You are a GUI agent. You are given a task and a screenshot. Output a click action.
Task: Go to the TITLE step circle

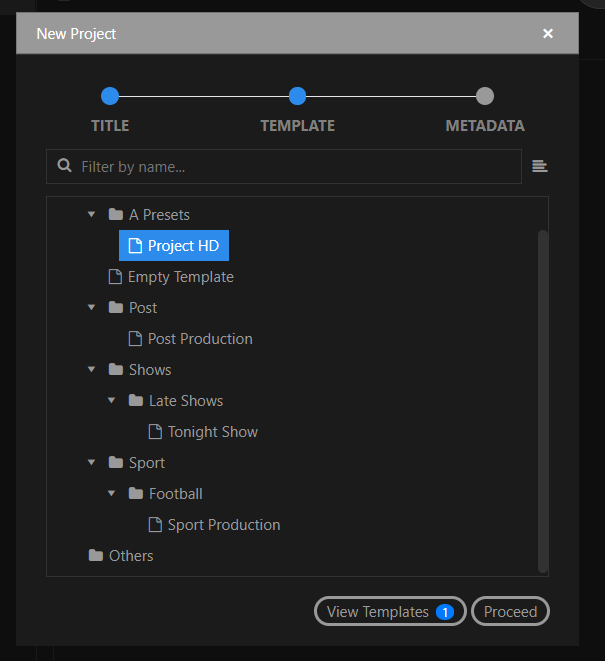click(110, 96)
